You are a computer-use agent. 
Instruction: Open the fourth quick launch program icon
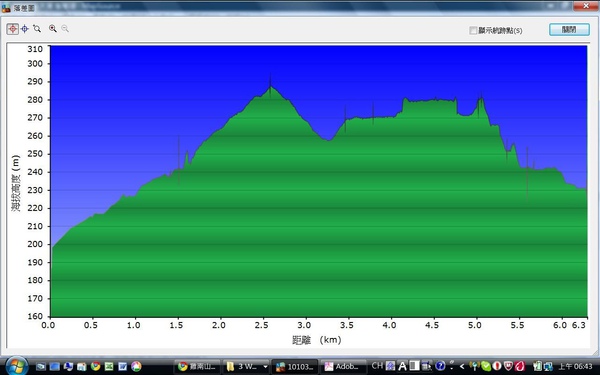click(x=82, y=367)
